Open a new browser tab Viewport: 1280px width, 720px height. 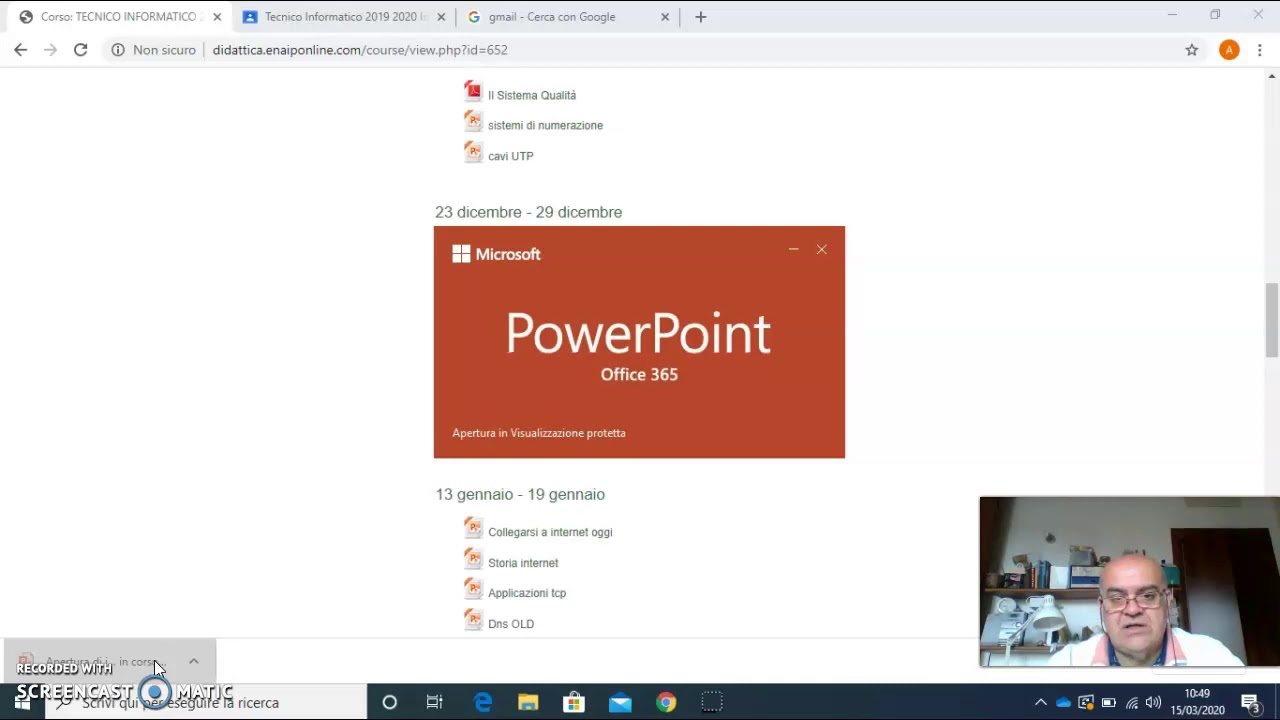click(x=700, y=17)
